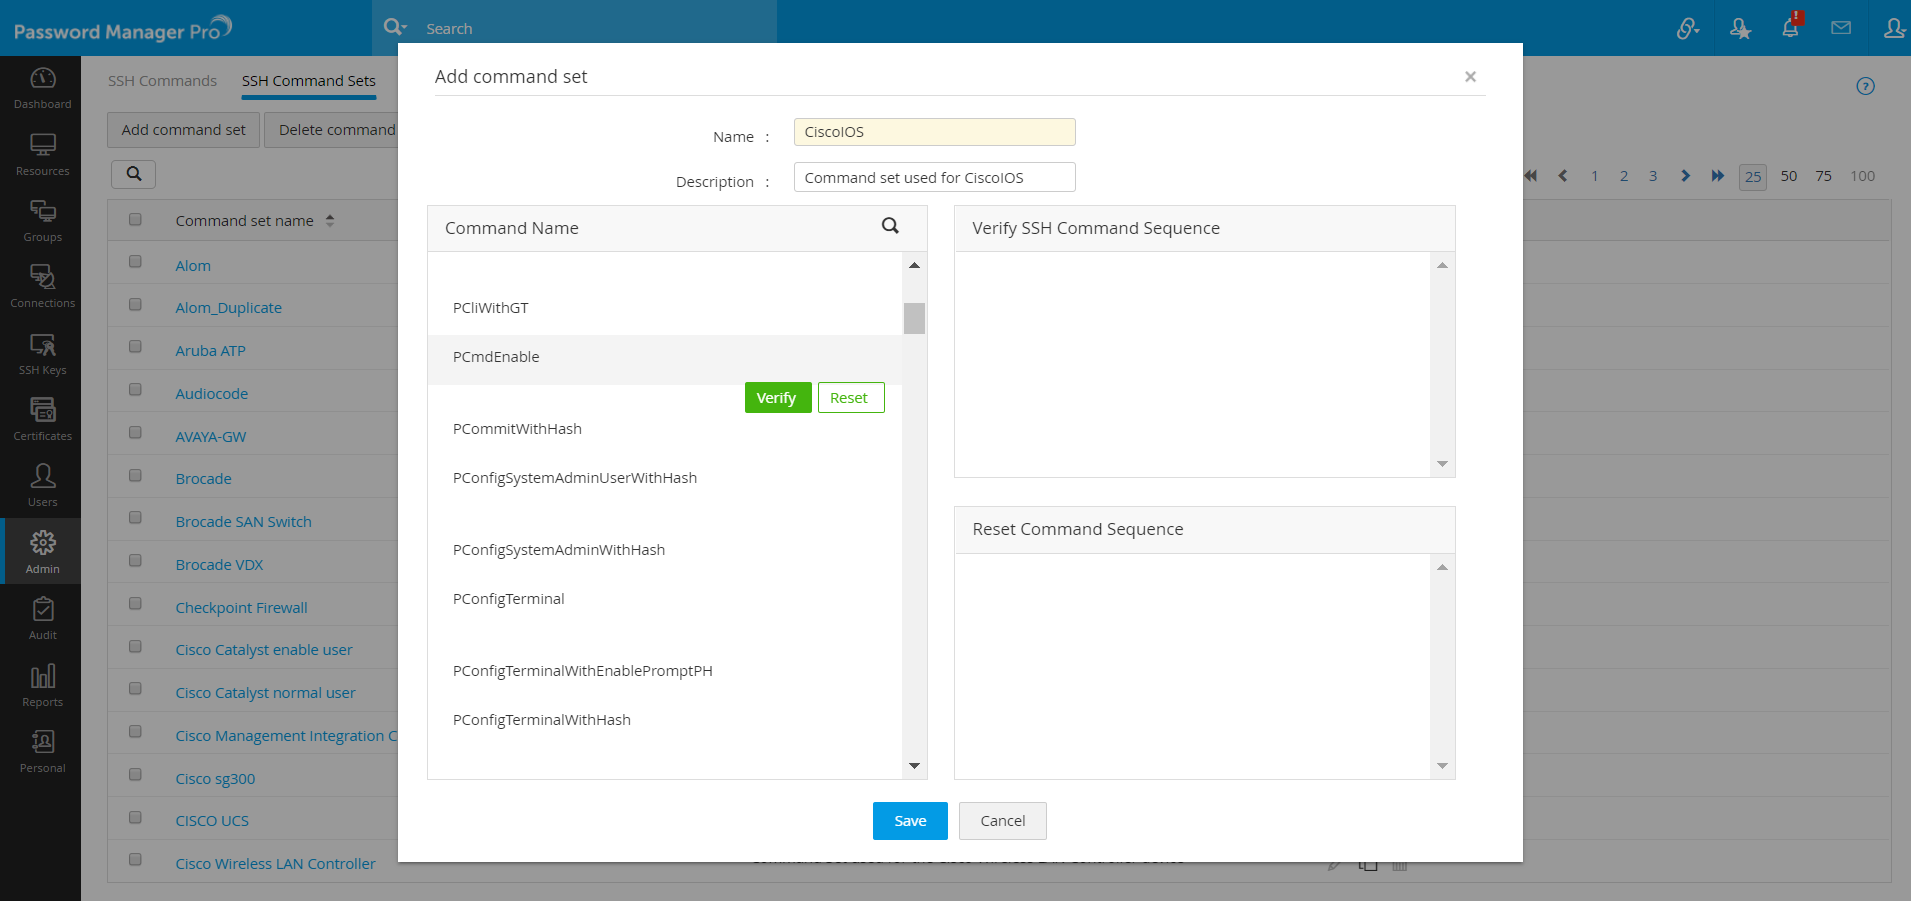
Task: Open the help question mark icon
Action: pos(1865,86)
